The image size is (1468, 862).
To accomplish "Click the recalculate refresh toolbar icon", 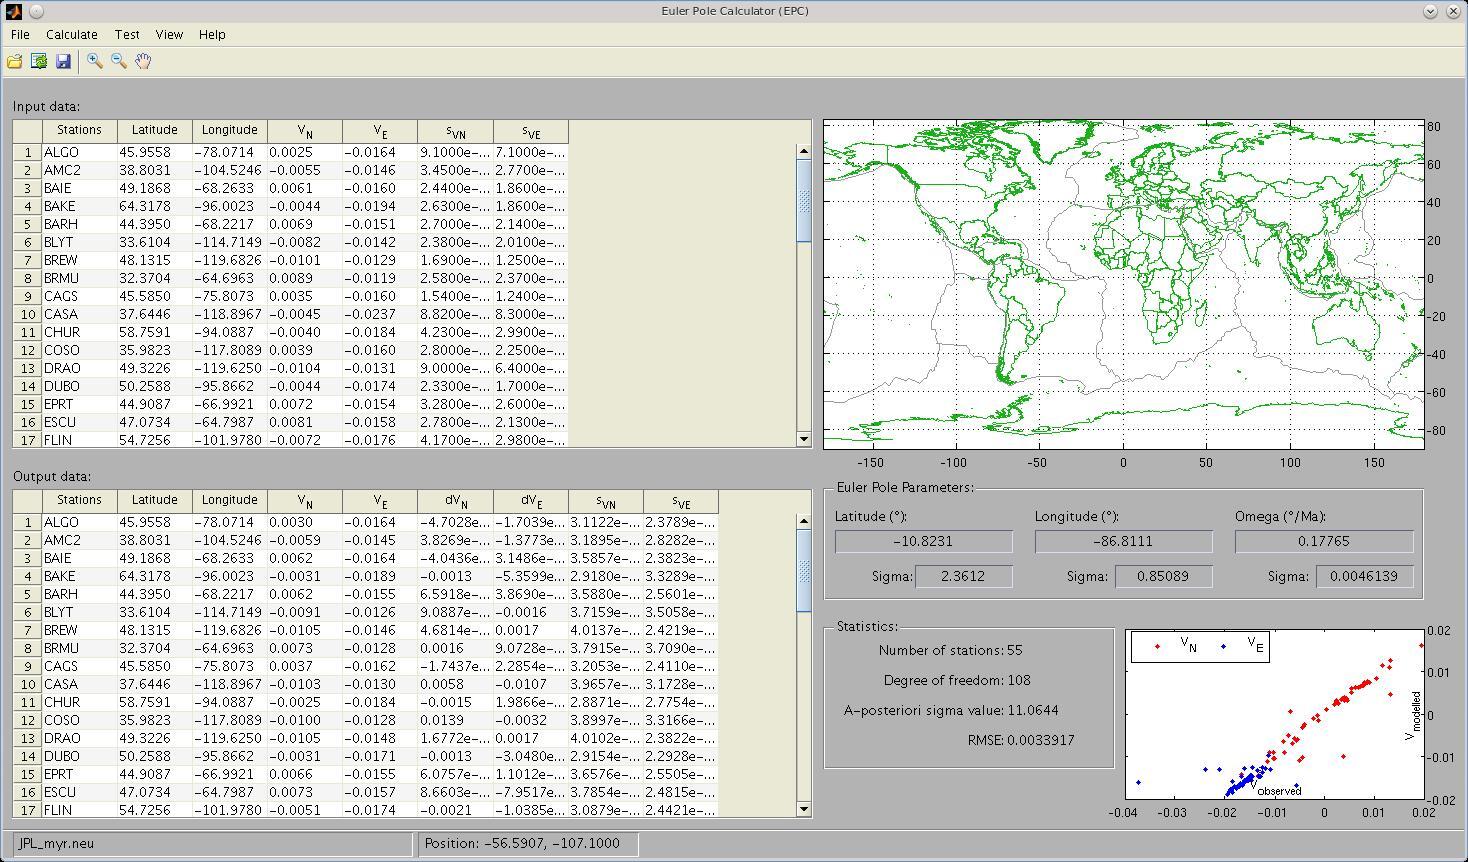I will 39,62.
